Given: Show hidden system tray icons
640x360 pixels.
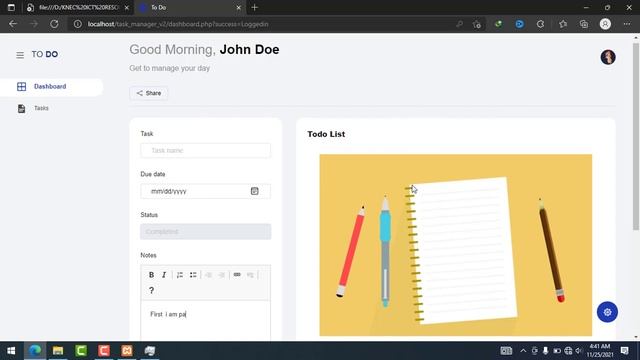Looking at the screenshot, I should (x=523, y=351).
